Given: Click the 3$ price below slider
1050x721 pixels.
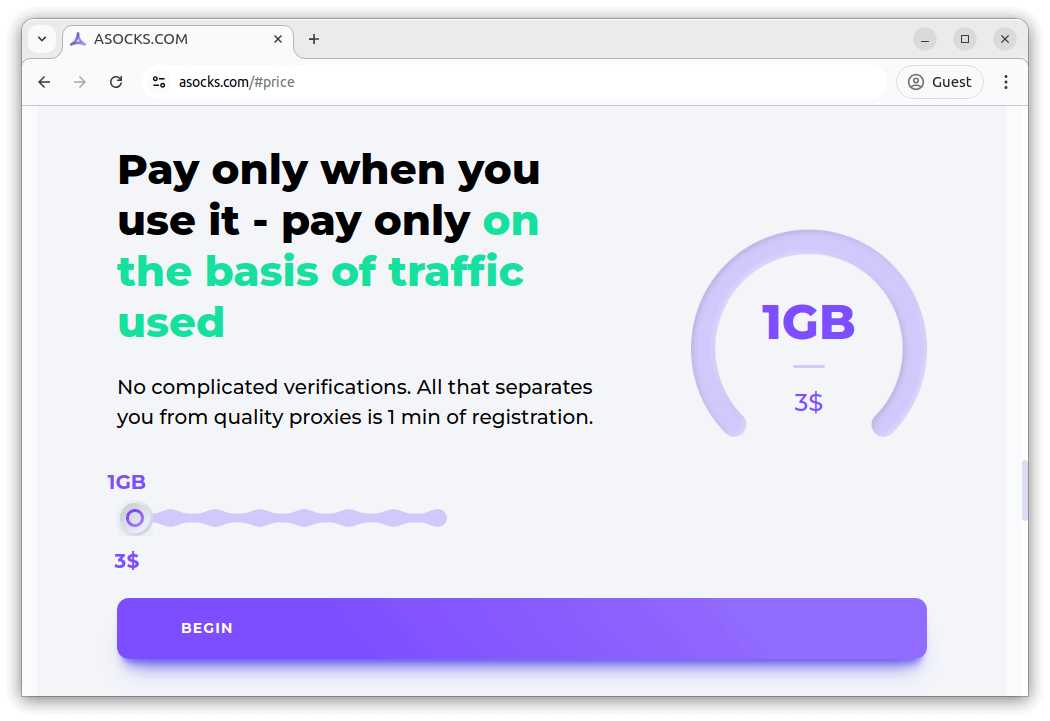Looking at the screenshot, I should 127,561.
